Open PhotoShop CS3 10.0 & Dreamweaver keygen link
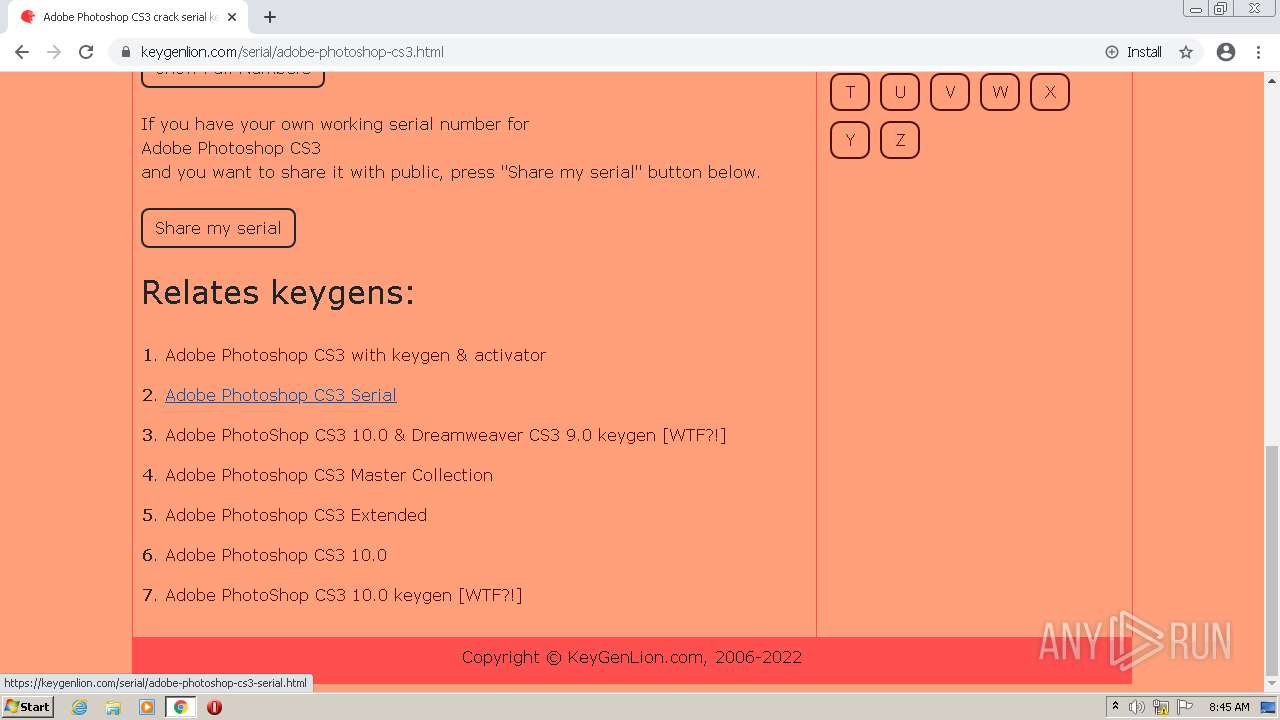This screenshot has height=720, width=1280. click(445, 435)
